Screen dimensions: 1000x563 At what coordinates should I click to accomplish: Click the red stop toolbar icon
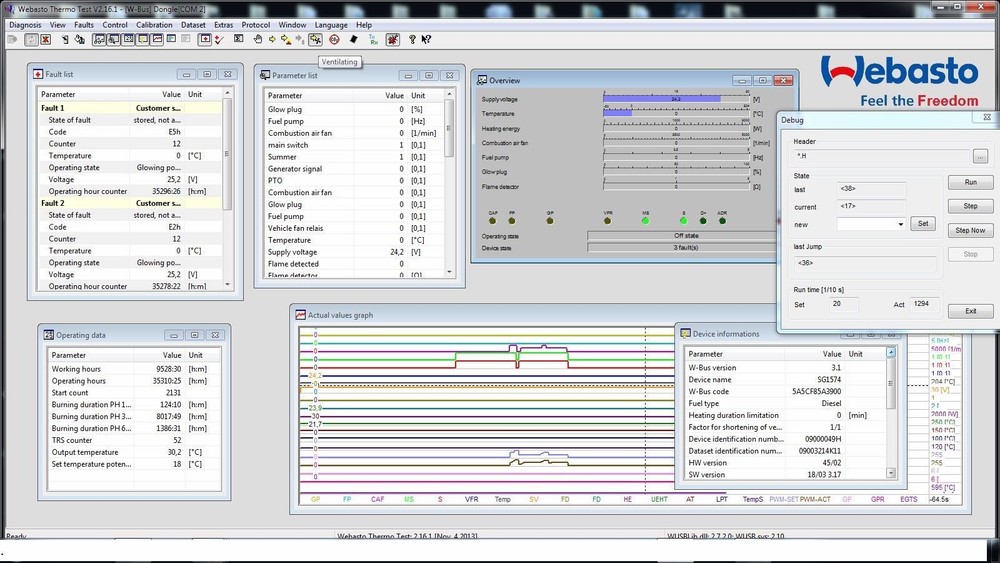pyautogui.click(x=334, y=40)
